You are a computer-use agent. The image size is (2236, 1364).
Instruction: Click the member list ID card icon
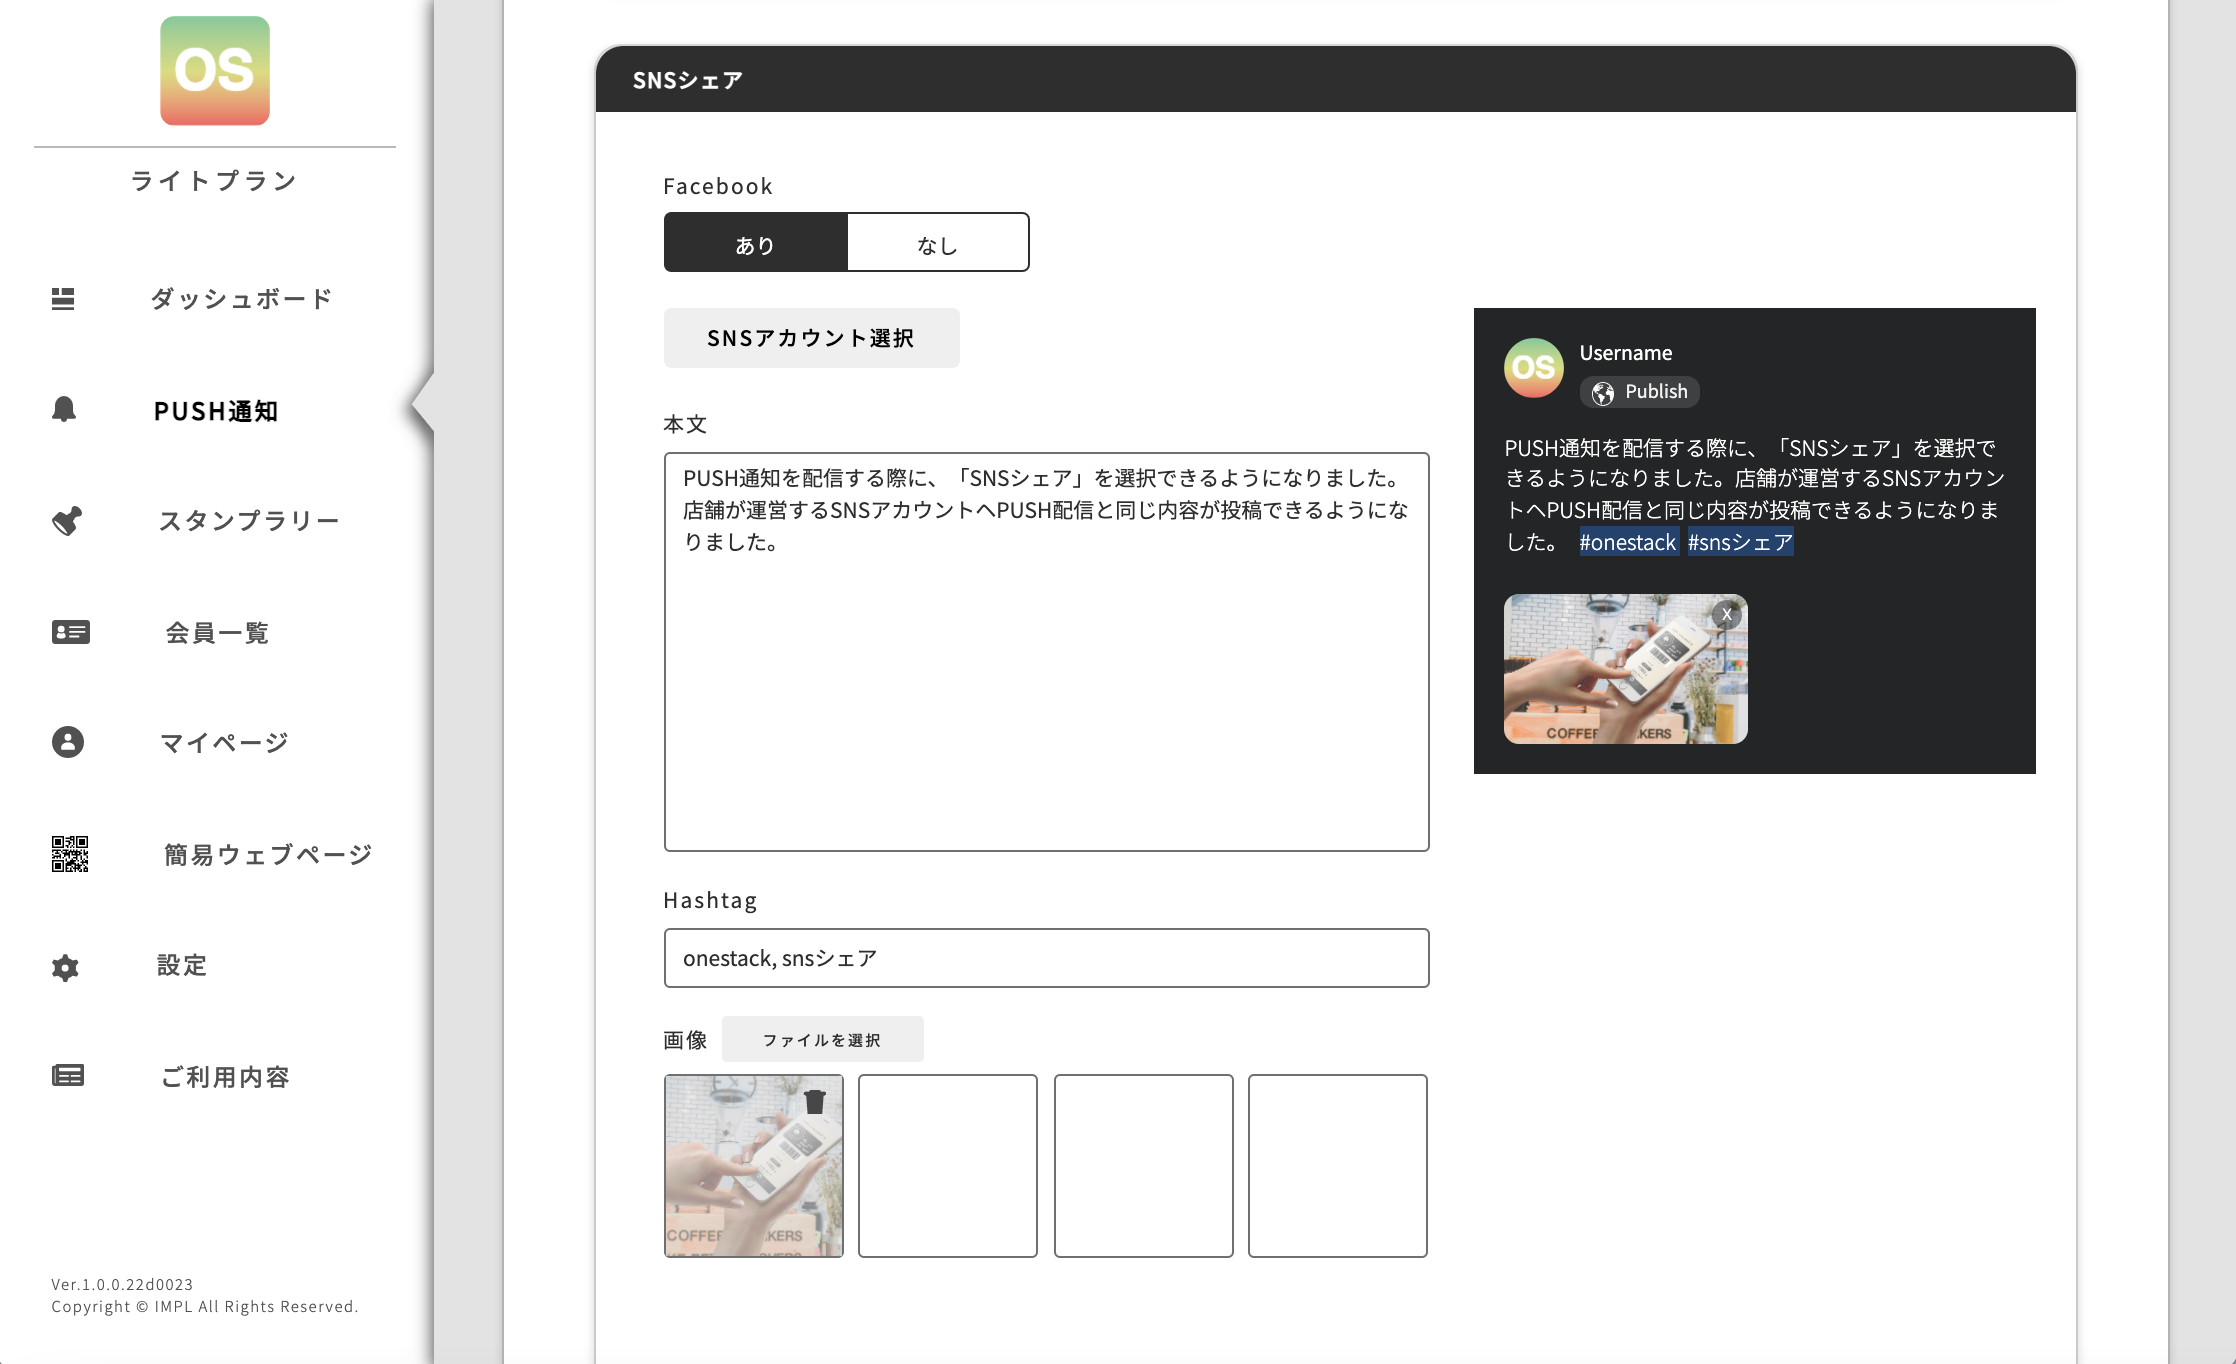(70, 632)
